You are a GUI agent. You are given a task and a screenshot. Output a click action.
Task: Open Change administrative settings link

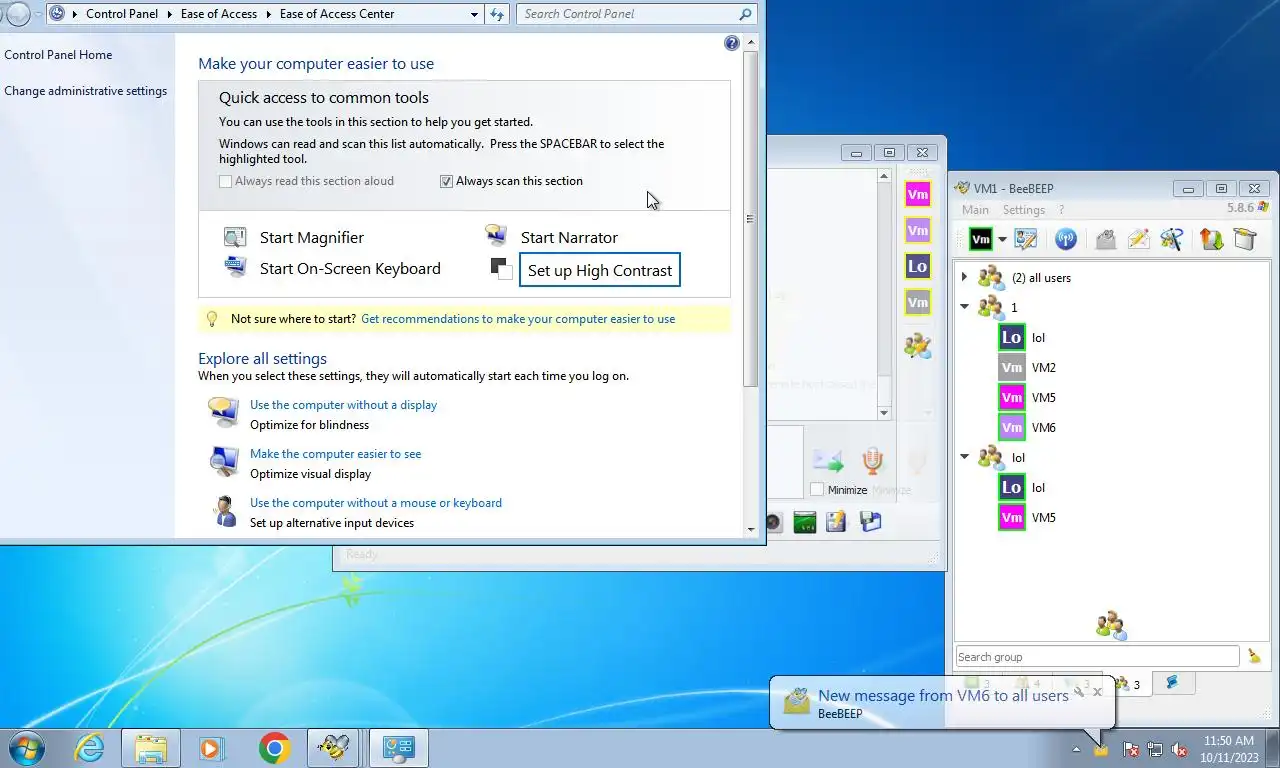tap(86, 91)
